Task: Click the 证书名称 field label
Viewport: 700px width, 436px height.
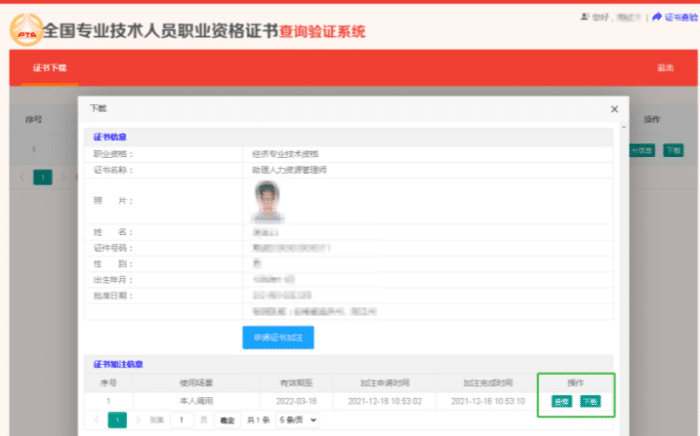Action: click(113, 170)
